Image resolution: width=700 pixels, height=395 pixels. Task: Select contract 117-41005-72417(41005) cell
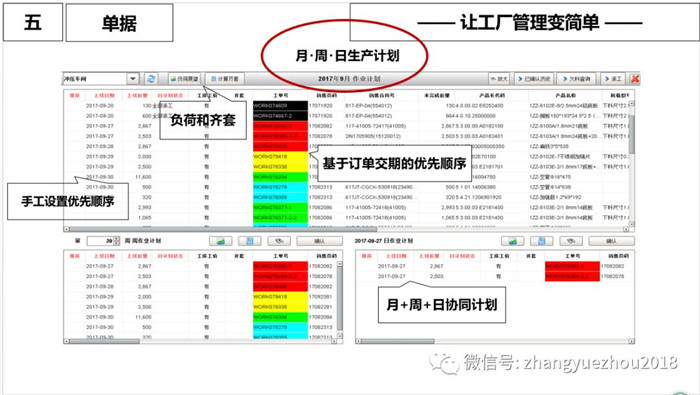click(x=375, y=126)
